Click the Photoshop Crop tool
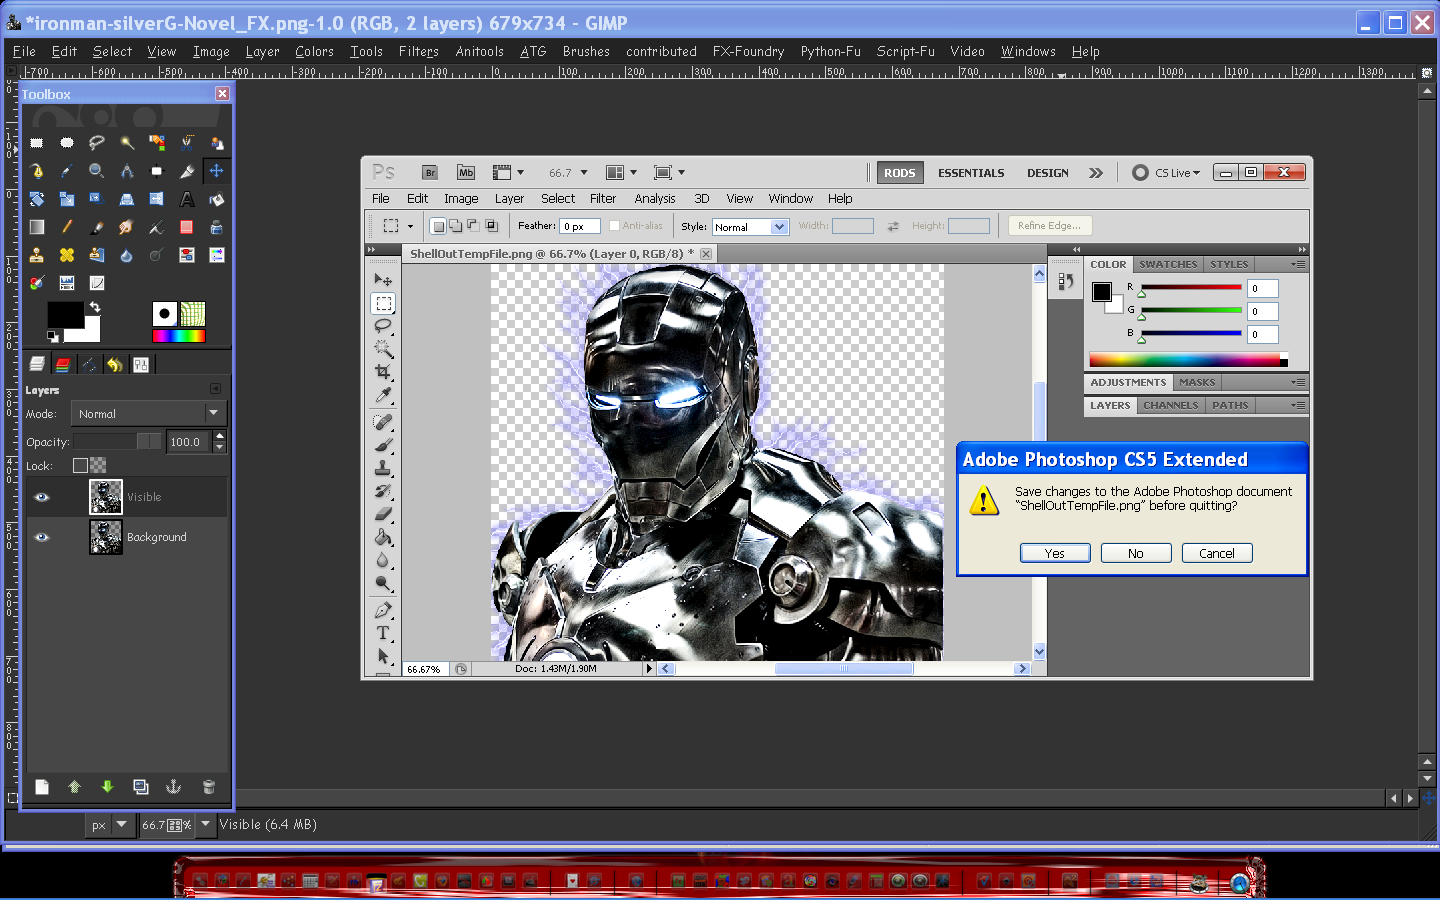Image resolution: width=1440 pixels, height=900 pixels. click(x=383, y=372)
